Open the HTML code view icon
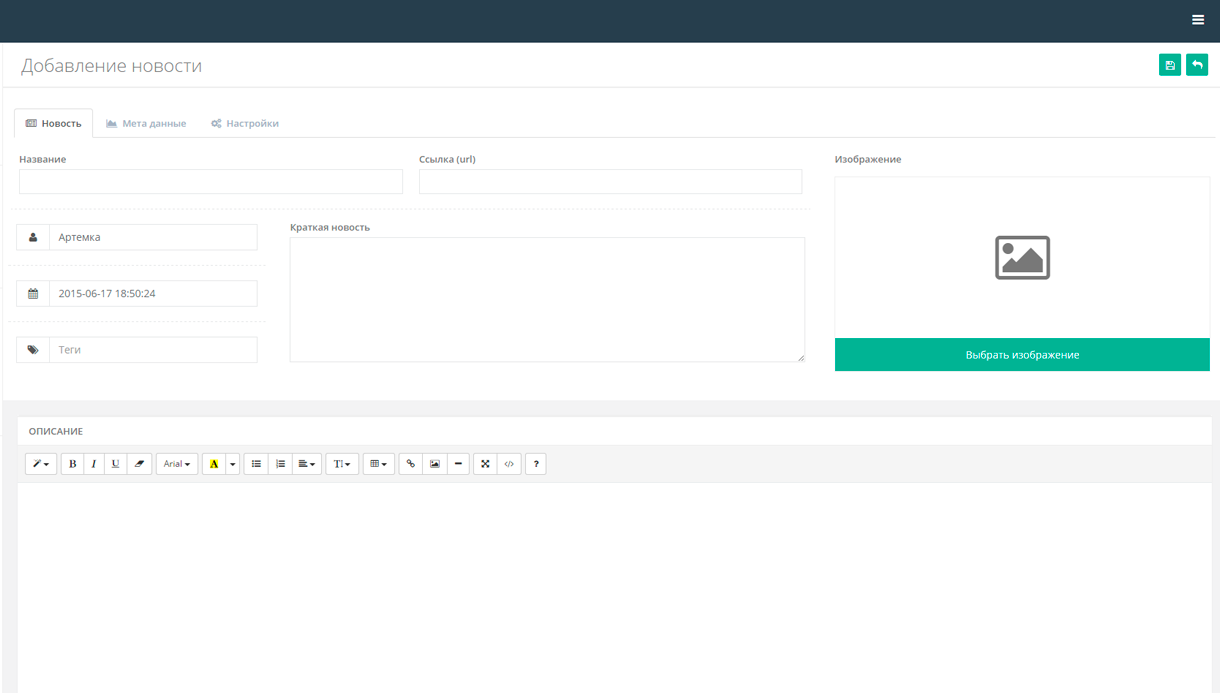The image size is (1220, 694). [509, 463]
